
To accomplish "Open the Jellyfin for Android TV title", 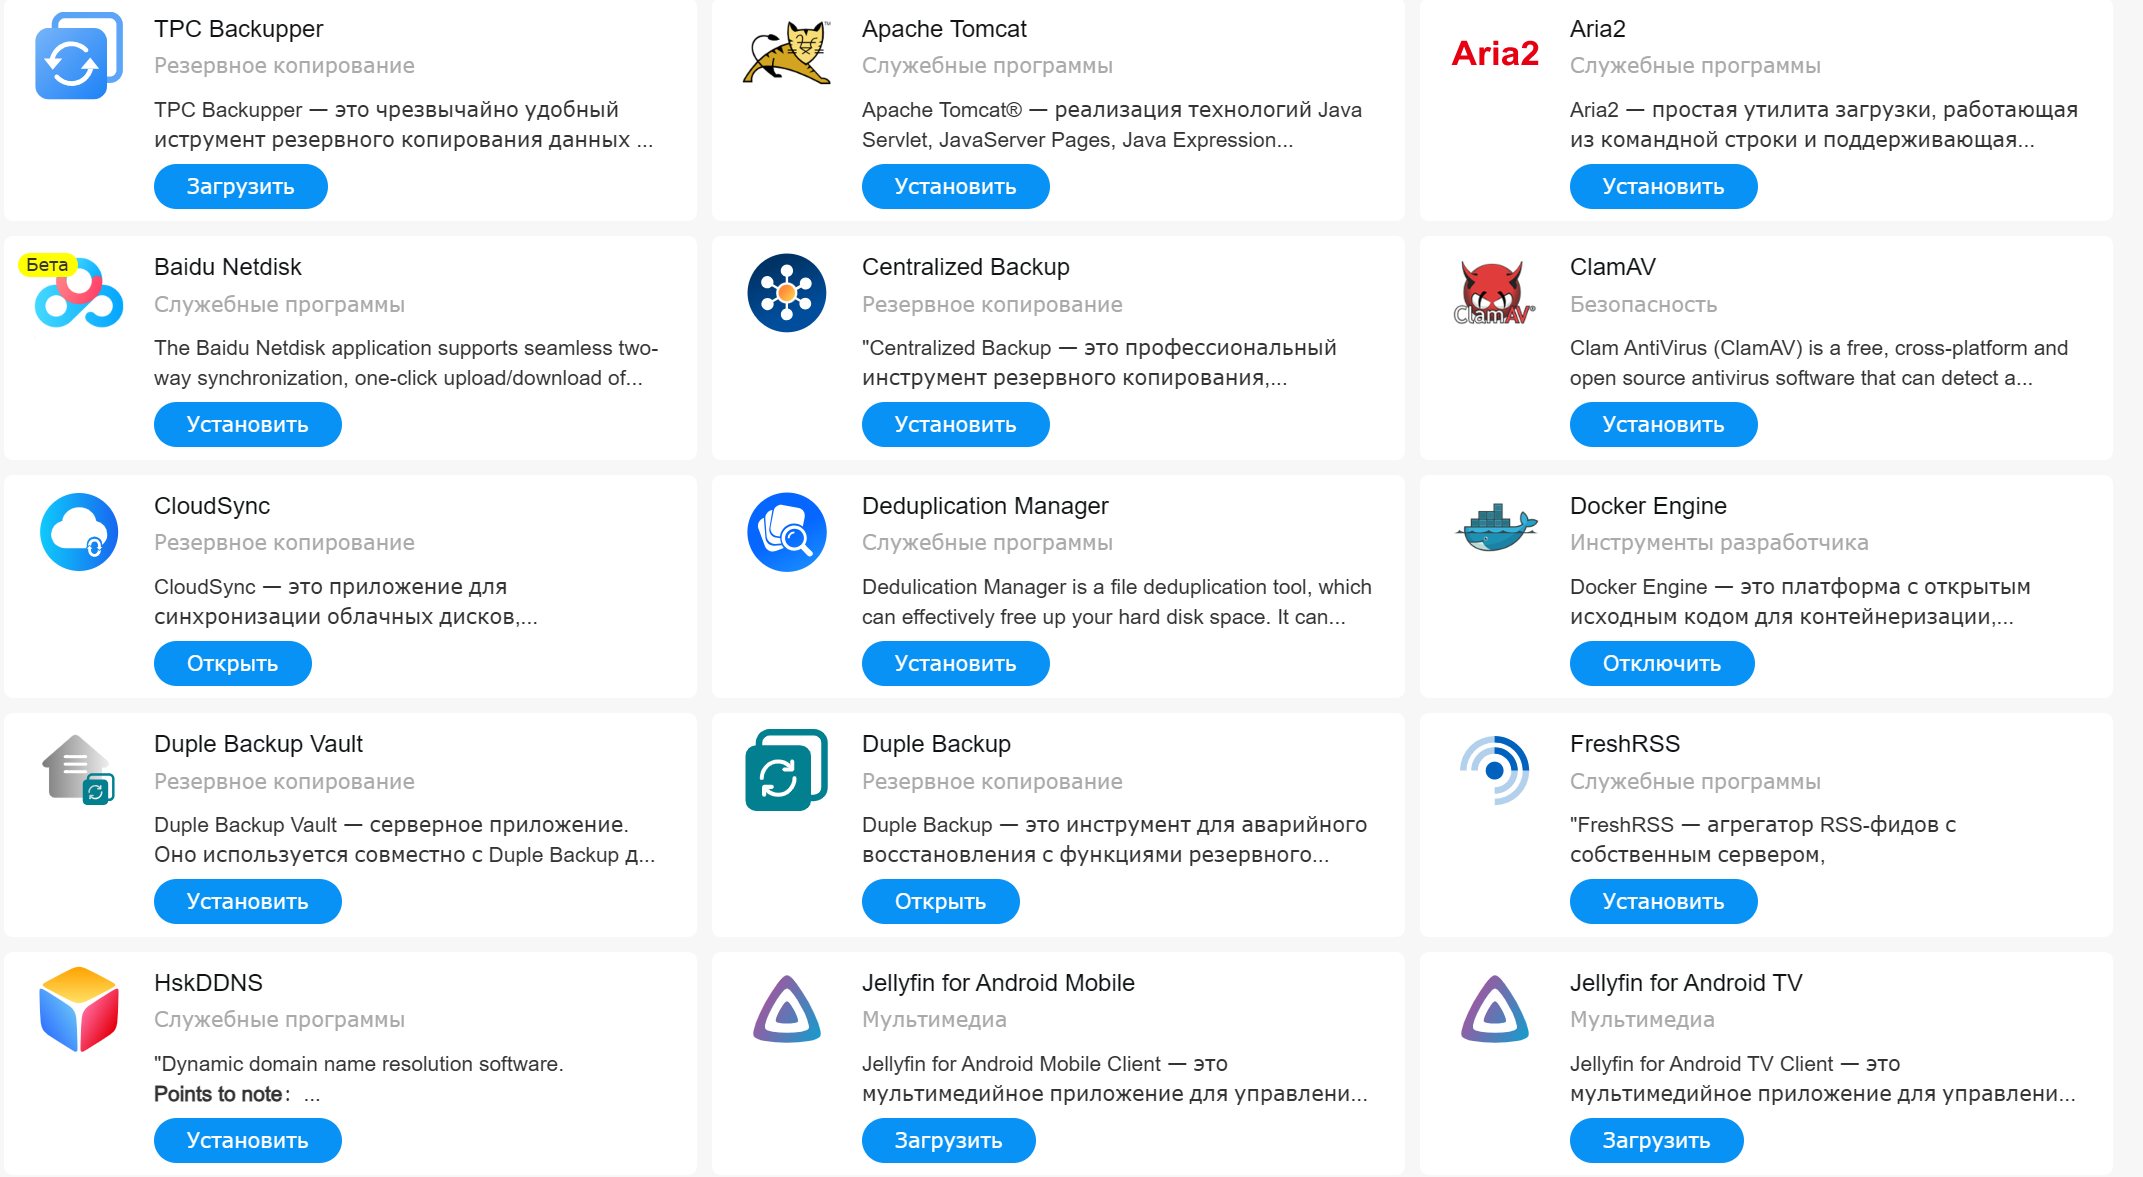I will pyautogui.click(x=1685, y=983).
